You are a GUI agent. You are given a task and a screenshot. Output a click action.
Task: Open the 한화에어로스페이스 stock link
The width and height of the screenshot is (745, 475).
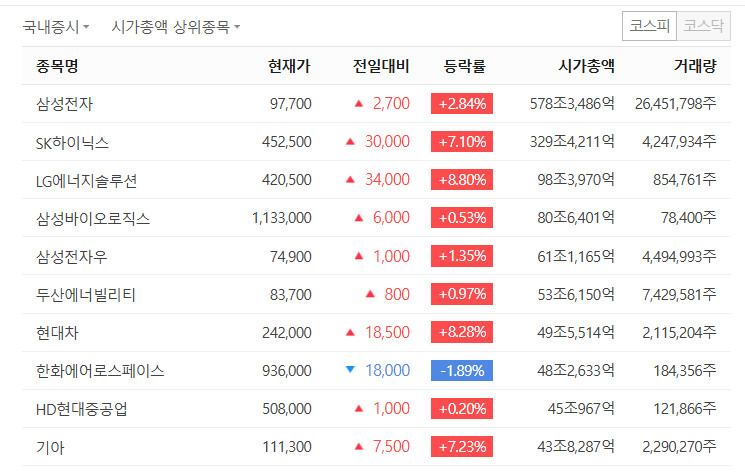point(100,370)
